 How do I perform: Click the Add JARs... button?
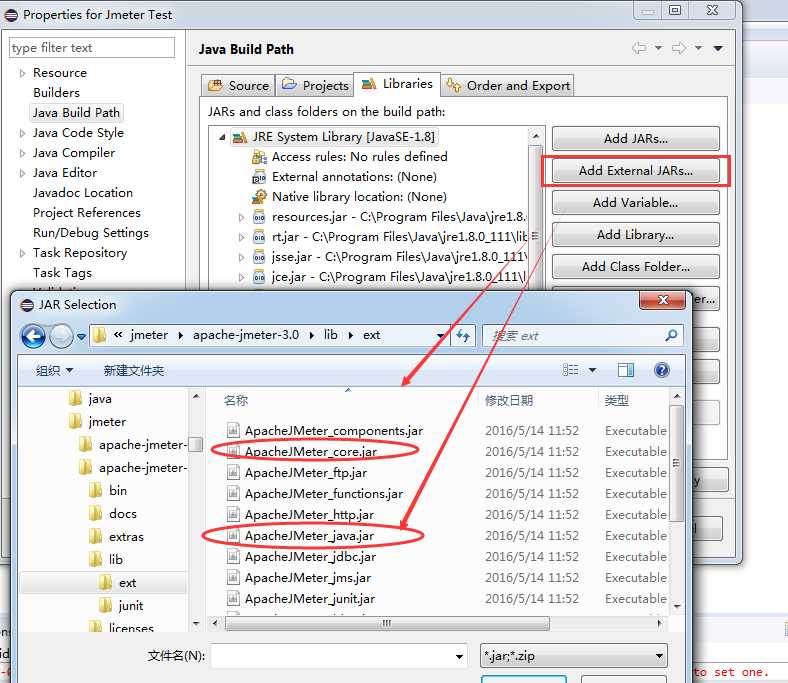click(636, 139)
